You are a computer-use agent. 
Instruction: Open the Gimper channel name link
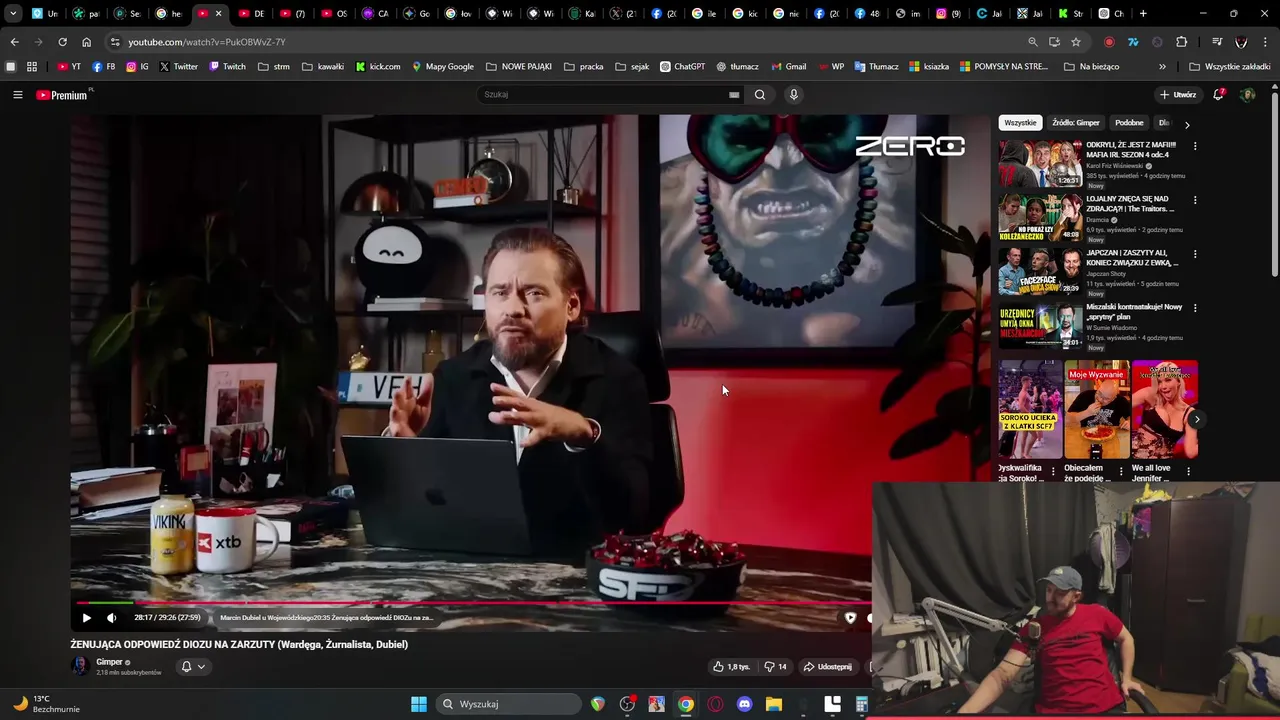(x=109, y=662)
